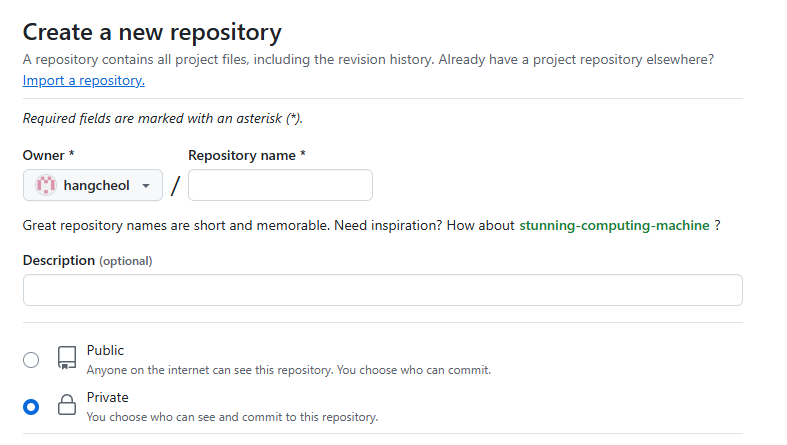Image resolution: width=787 pixels, height=445 pixels.
Task: Click the Description (optional) label
Action: coord(87,260)
